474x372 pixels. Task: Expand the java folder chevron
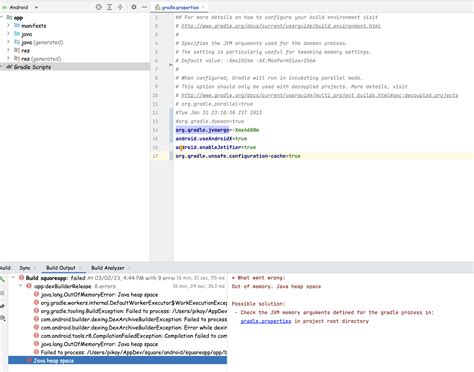(x=8, y=34)
